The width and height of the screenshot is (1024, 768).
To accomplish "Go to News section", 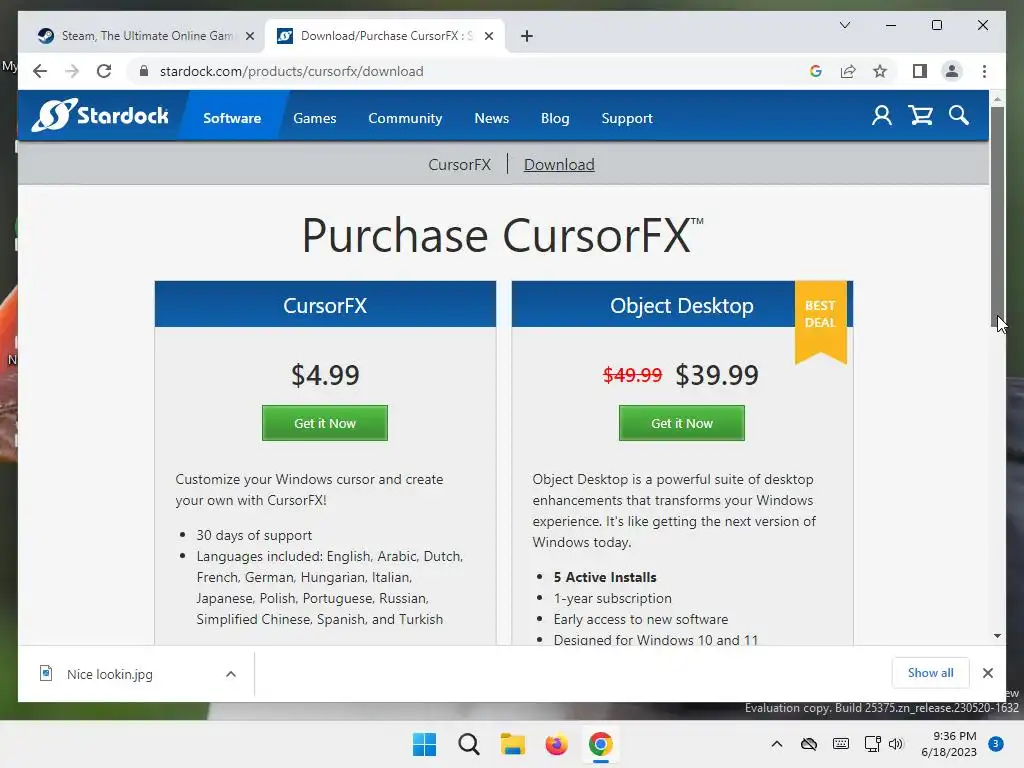I will 492,118.
